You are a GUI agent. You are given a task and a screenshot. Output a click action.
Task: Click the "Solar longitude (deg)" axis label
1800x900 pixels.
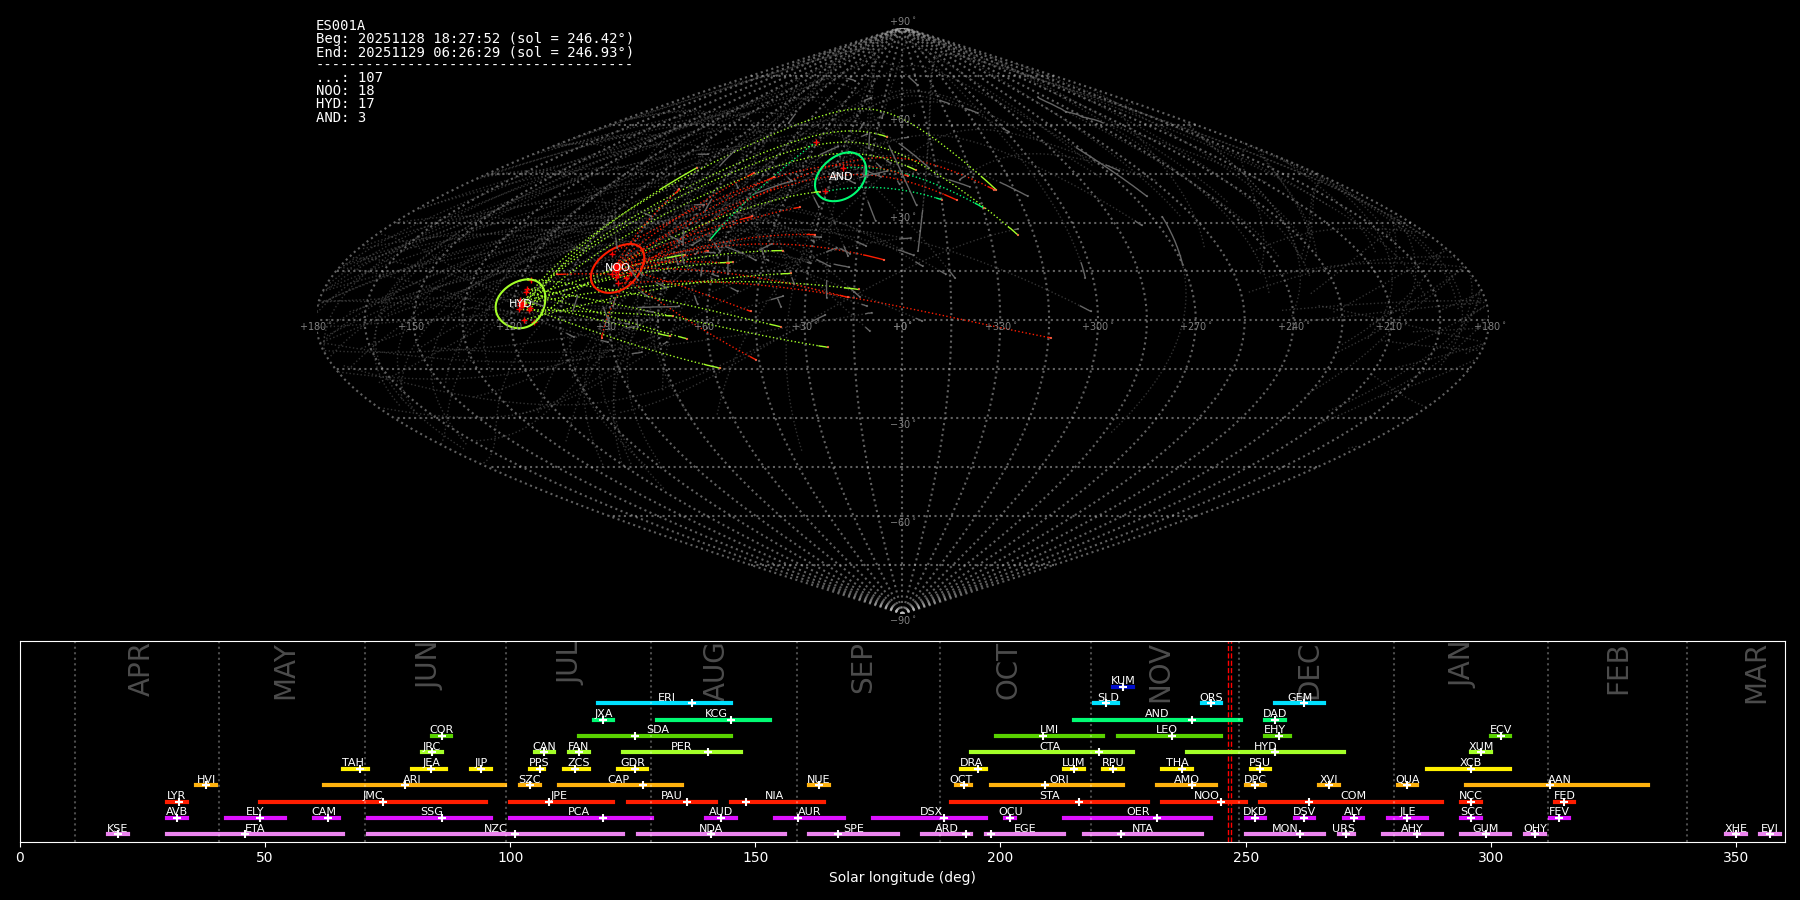[902, 878]
